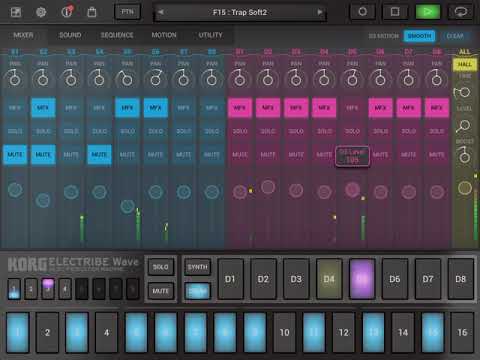Image resolution: width=480 pixels, height=360 pixels.
Task: Enable MFX on channel D5
Action: pos(352,108)
